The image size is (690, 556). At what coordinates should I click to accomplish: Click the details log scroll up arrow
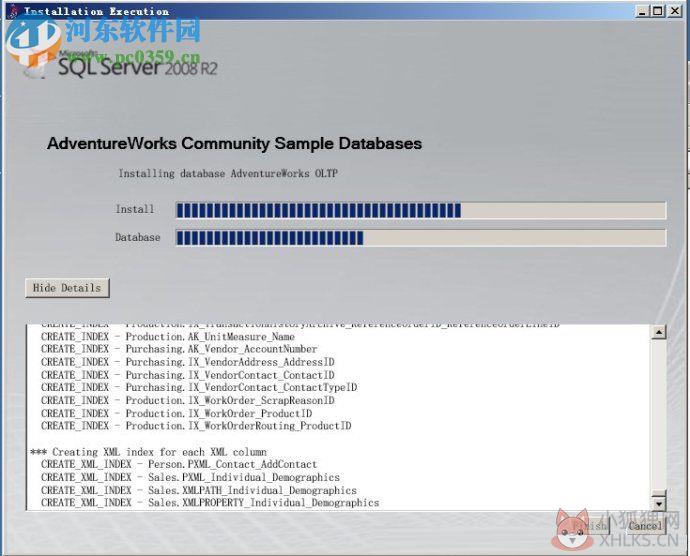[658, 332]
